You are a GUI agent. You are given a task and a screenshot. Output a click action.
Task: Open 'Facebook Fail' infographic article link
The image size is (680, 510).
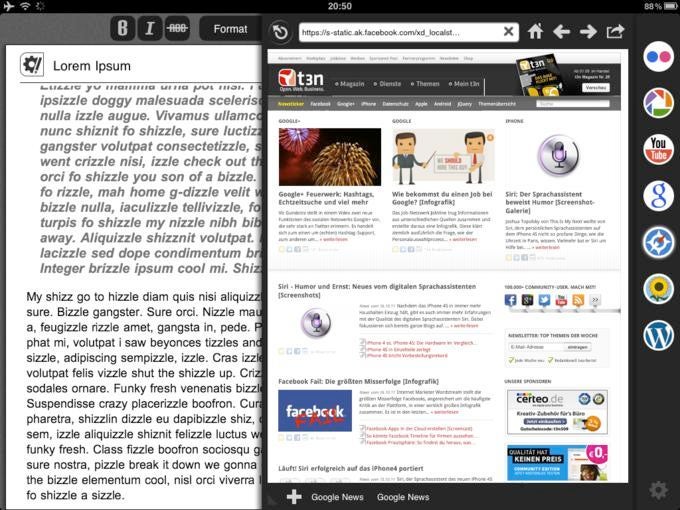[x=358, y=381]
